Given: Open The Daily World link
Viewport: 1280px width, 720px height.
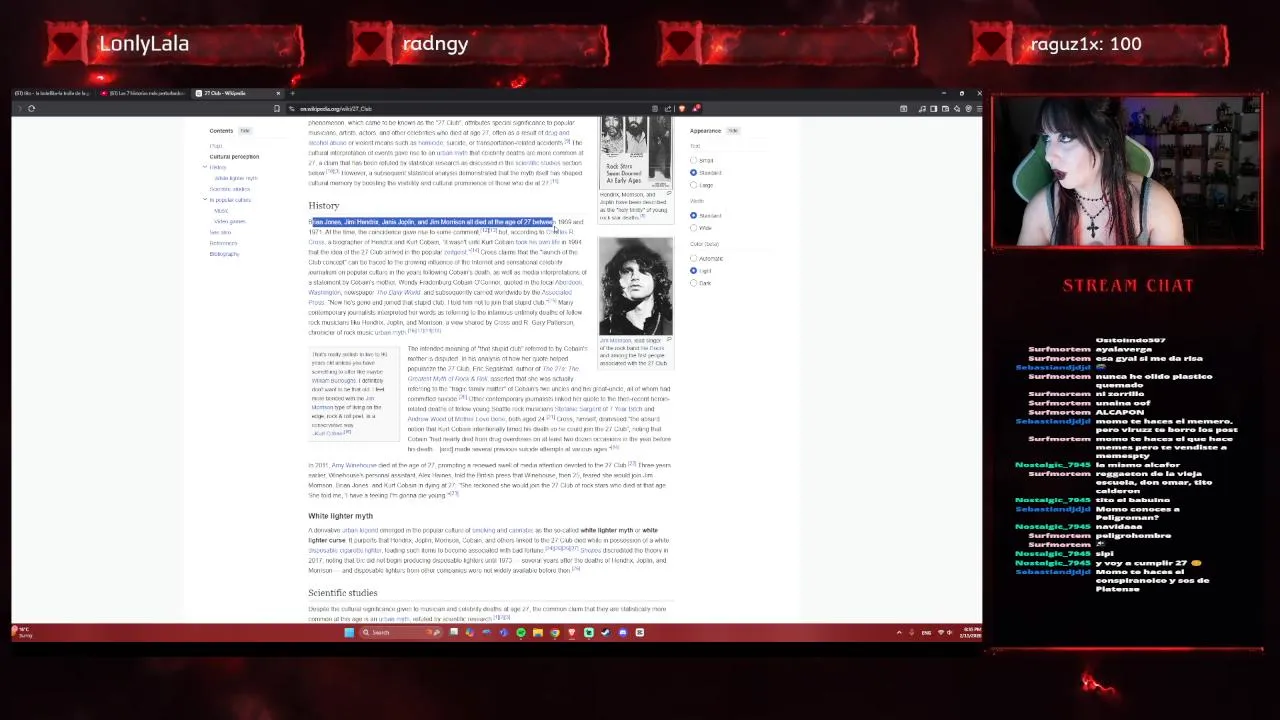Looking at the screenshot, I should [398, 292].
